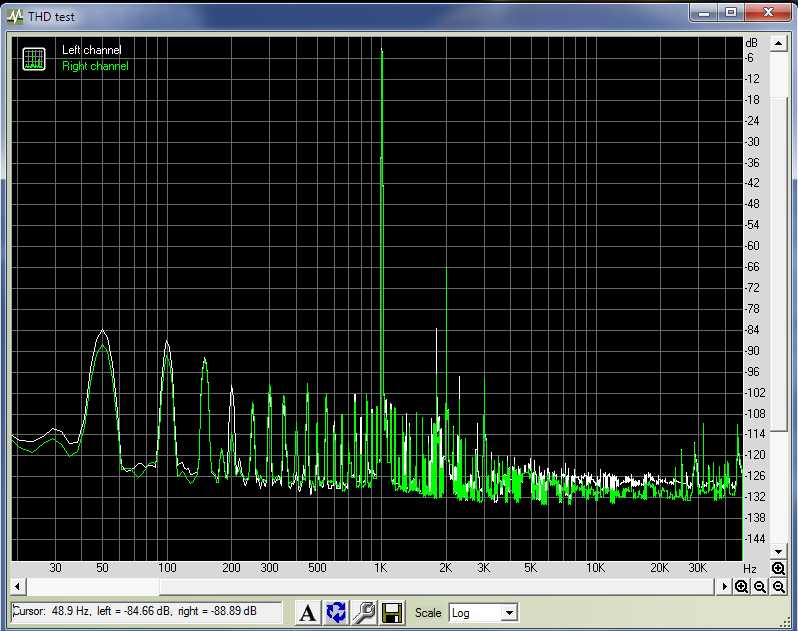Click the horizontal scrollbar left arrow
798x631 pixels.
point(17,587)
